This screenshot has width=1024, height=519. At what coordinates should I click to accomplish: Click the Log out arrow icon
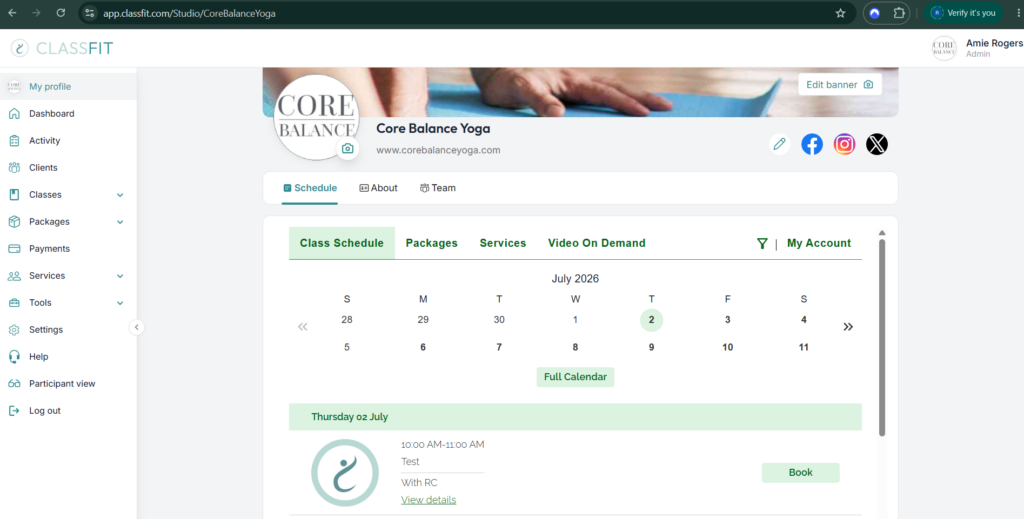[x=14, y=411]
